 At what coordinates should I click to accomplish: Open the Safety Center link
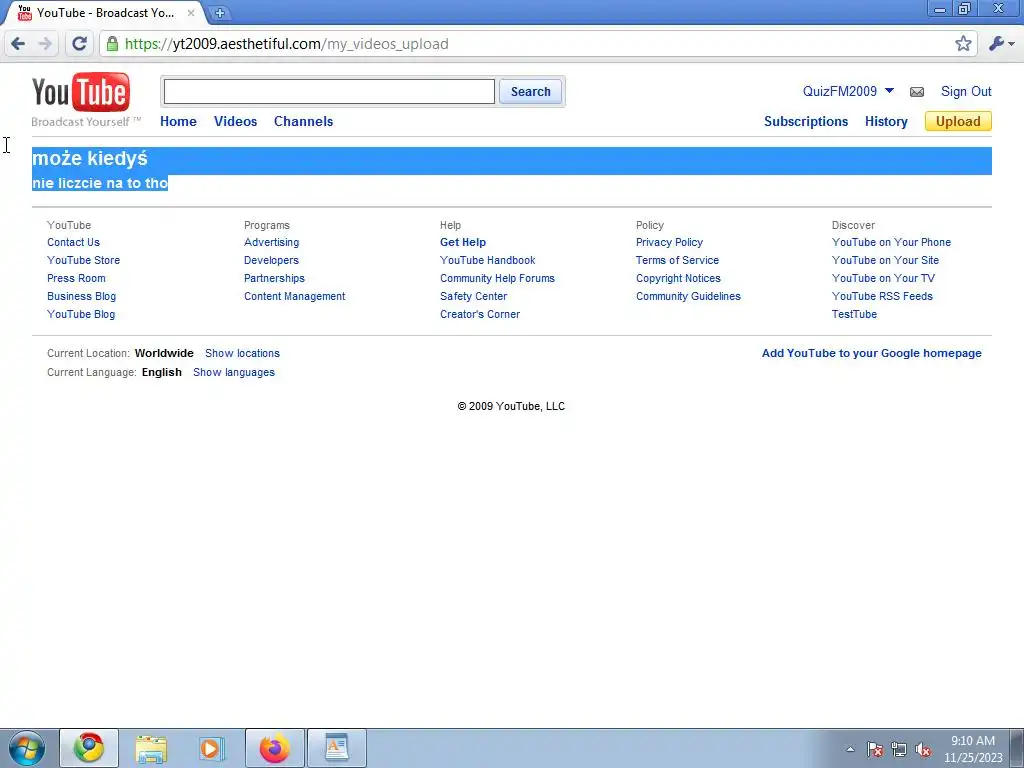pyautogui.click(x=473, y=296)
